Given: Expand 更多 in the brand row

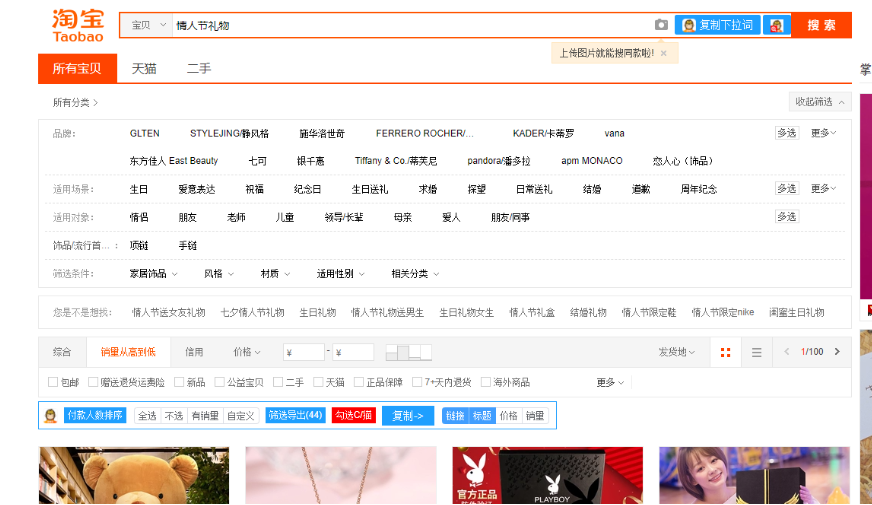Looking at the screenshot, I should [823, 133].
